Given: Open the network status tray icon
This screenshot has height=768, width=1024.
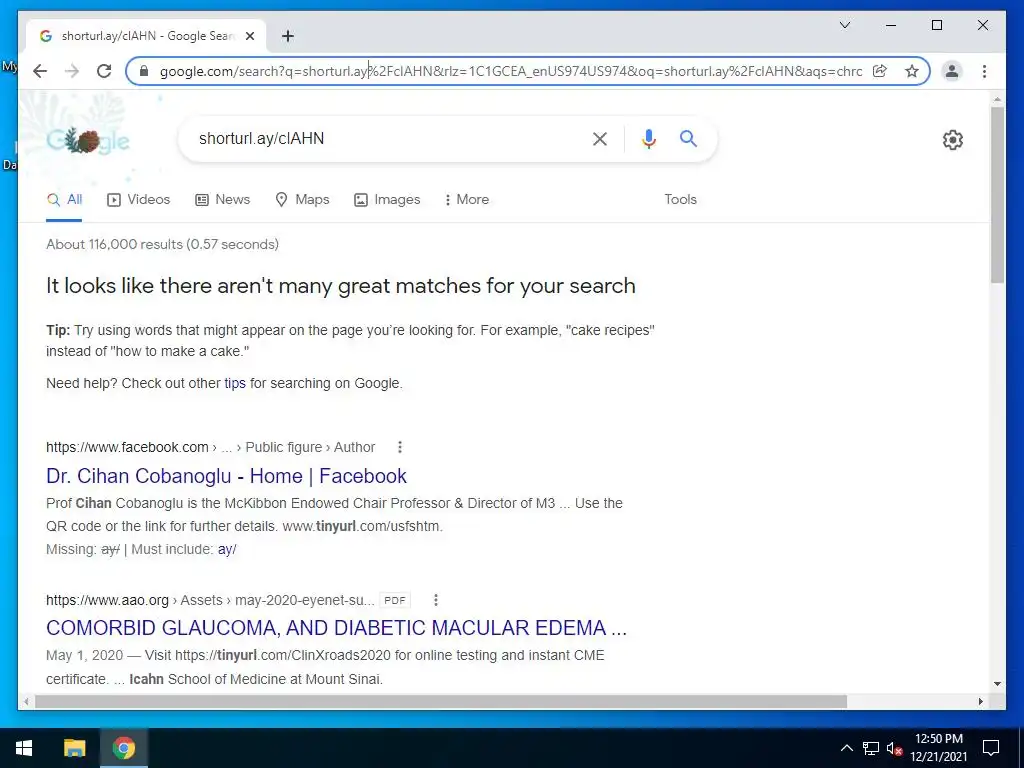Looking at the screenshot, I should 871,748.
